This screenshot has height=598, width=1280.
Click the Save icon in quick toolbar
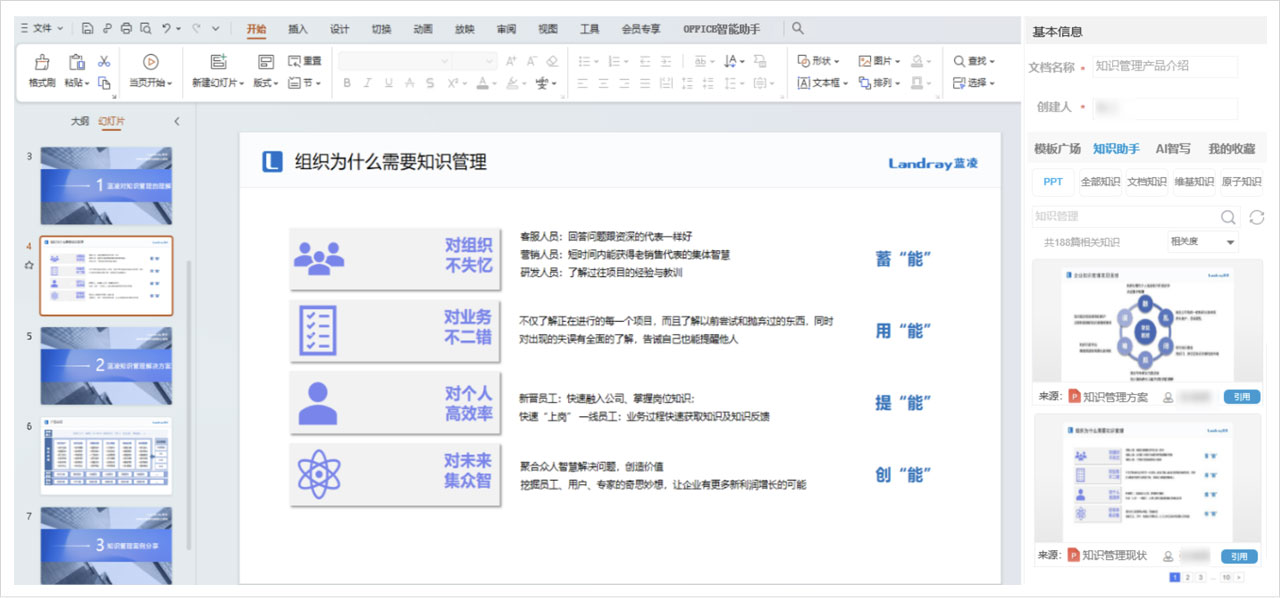pyautogui.click(x=88, y=29)
